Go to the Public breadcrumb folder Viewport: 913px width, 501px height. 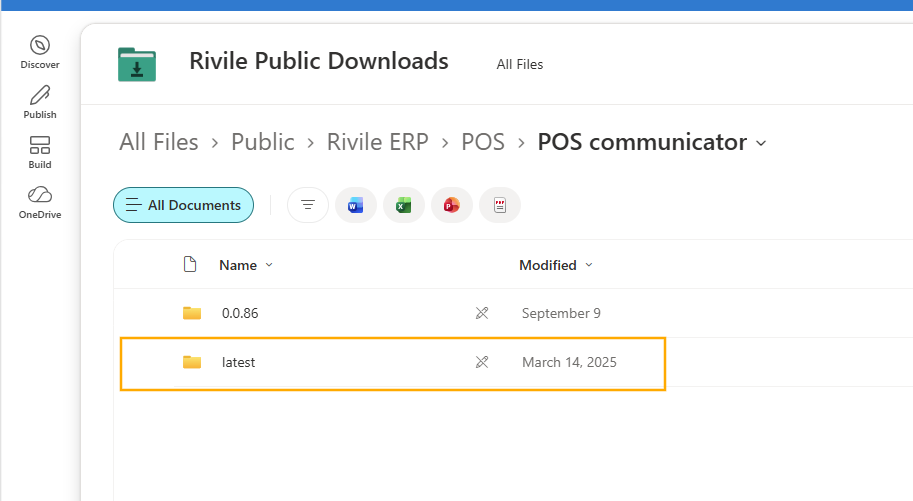(x=263, y=142)
